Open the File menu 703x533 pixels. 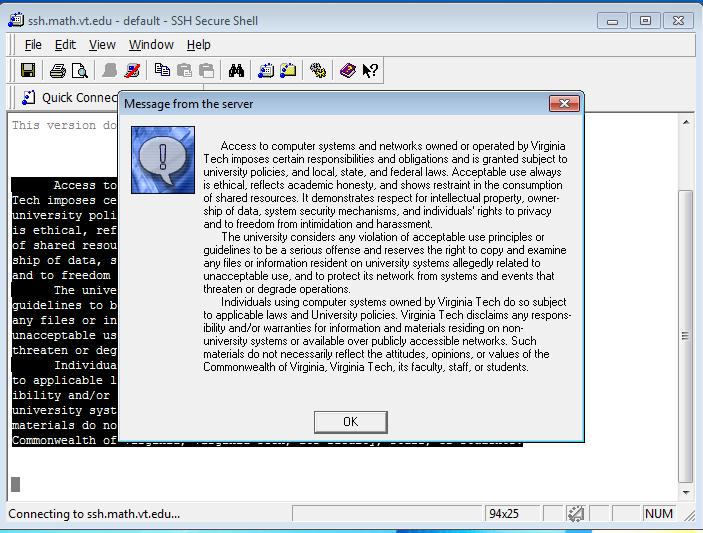[33, 45]
